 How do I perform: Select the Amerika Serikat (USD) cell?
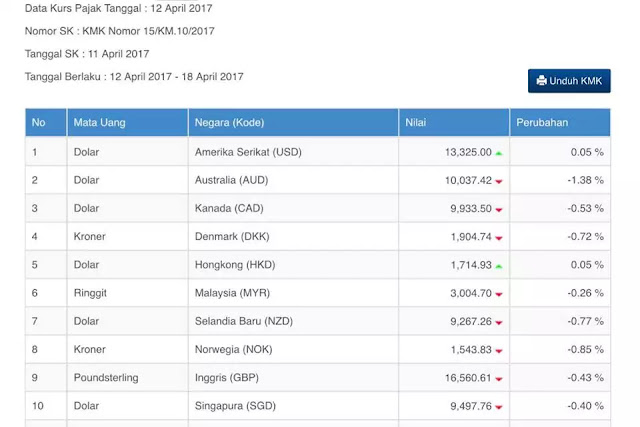click(293, 152)
